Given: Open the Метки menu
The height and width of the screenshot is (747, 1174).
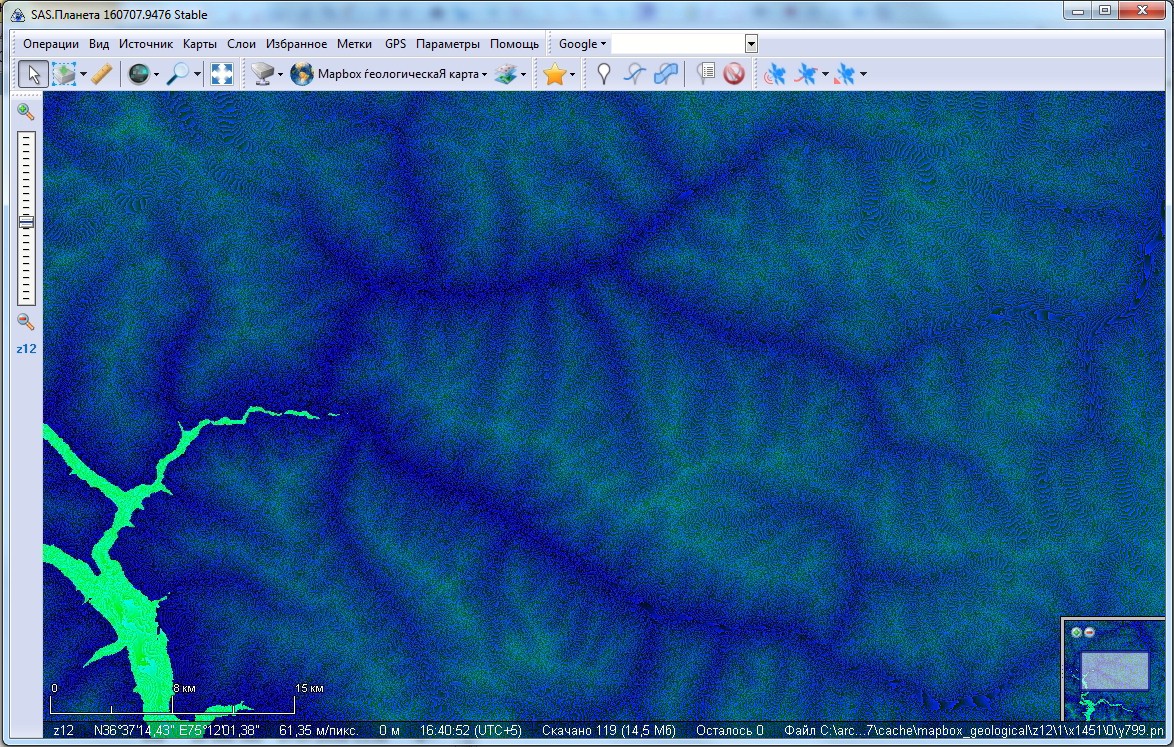Looking at the screenshot, I should 354,44.
